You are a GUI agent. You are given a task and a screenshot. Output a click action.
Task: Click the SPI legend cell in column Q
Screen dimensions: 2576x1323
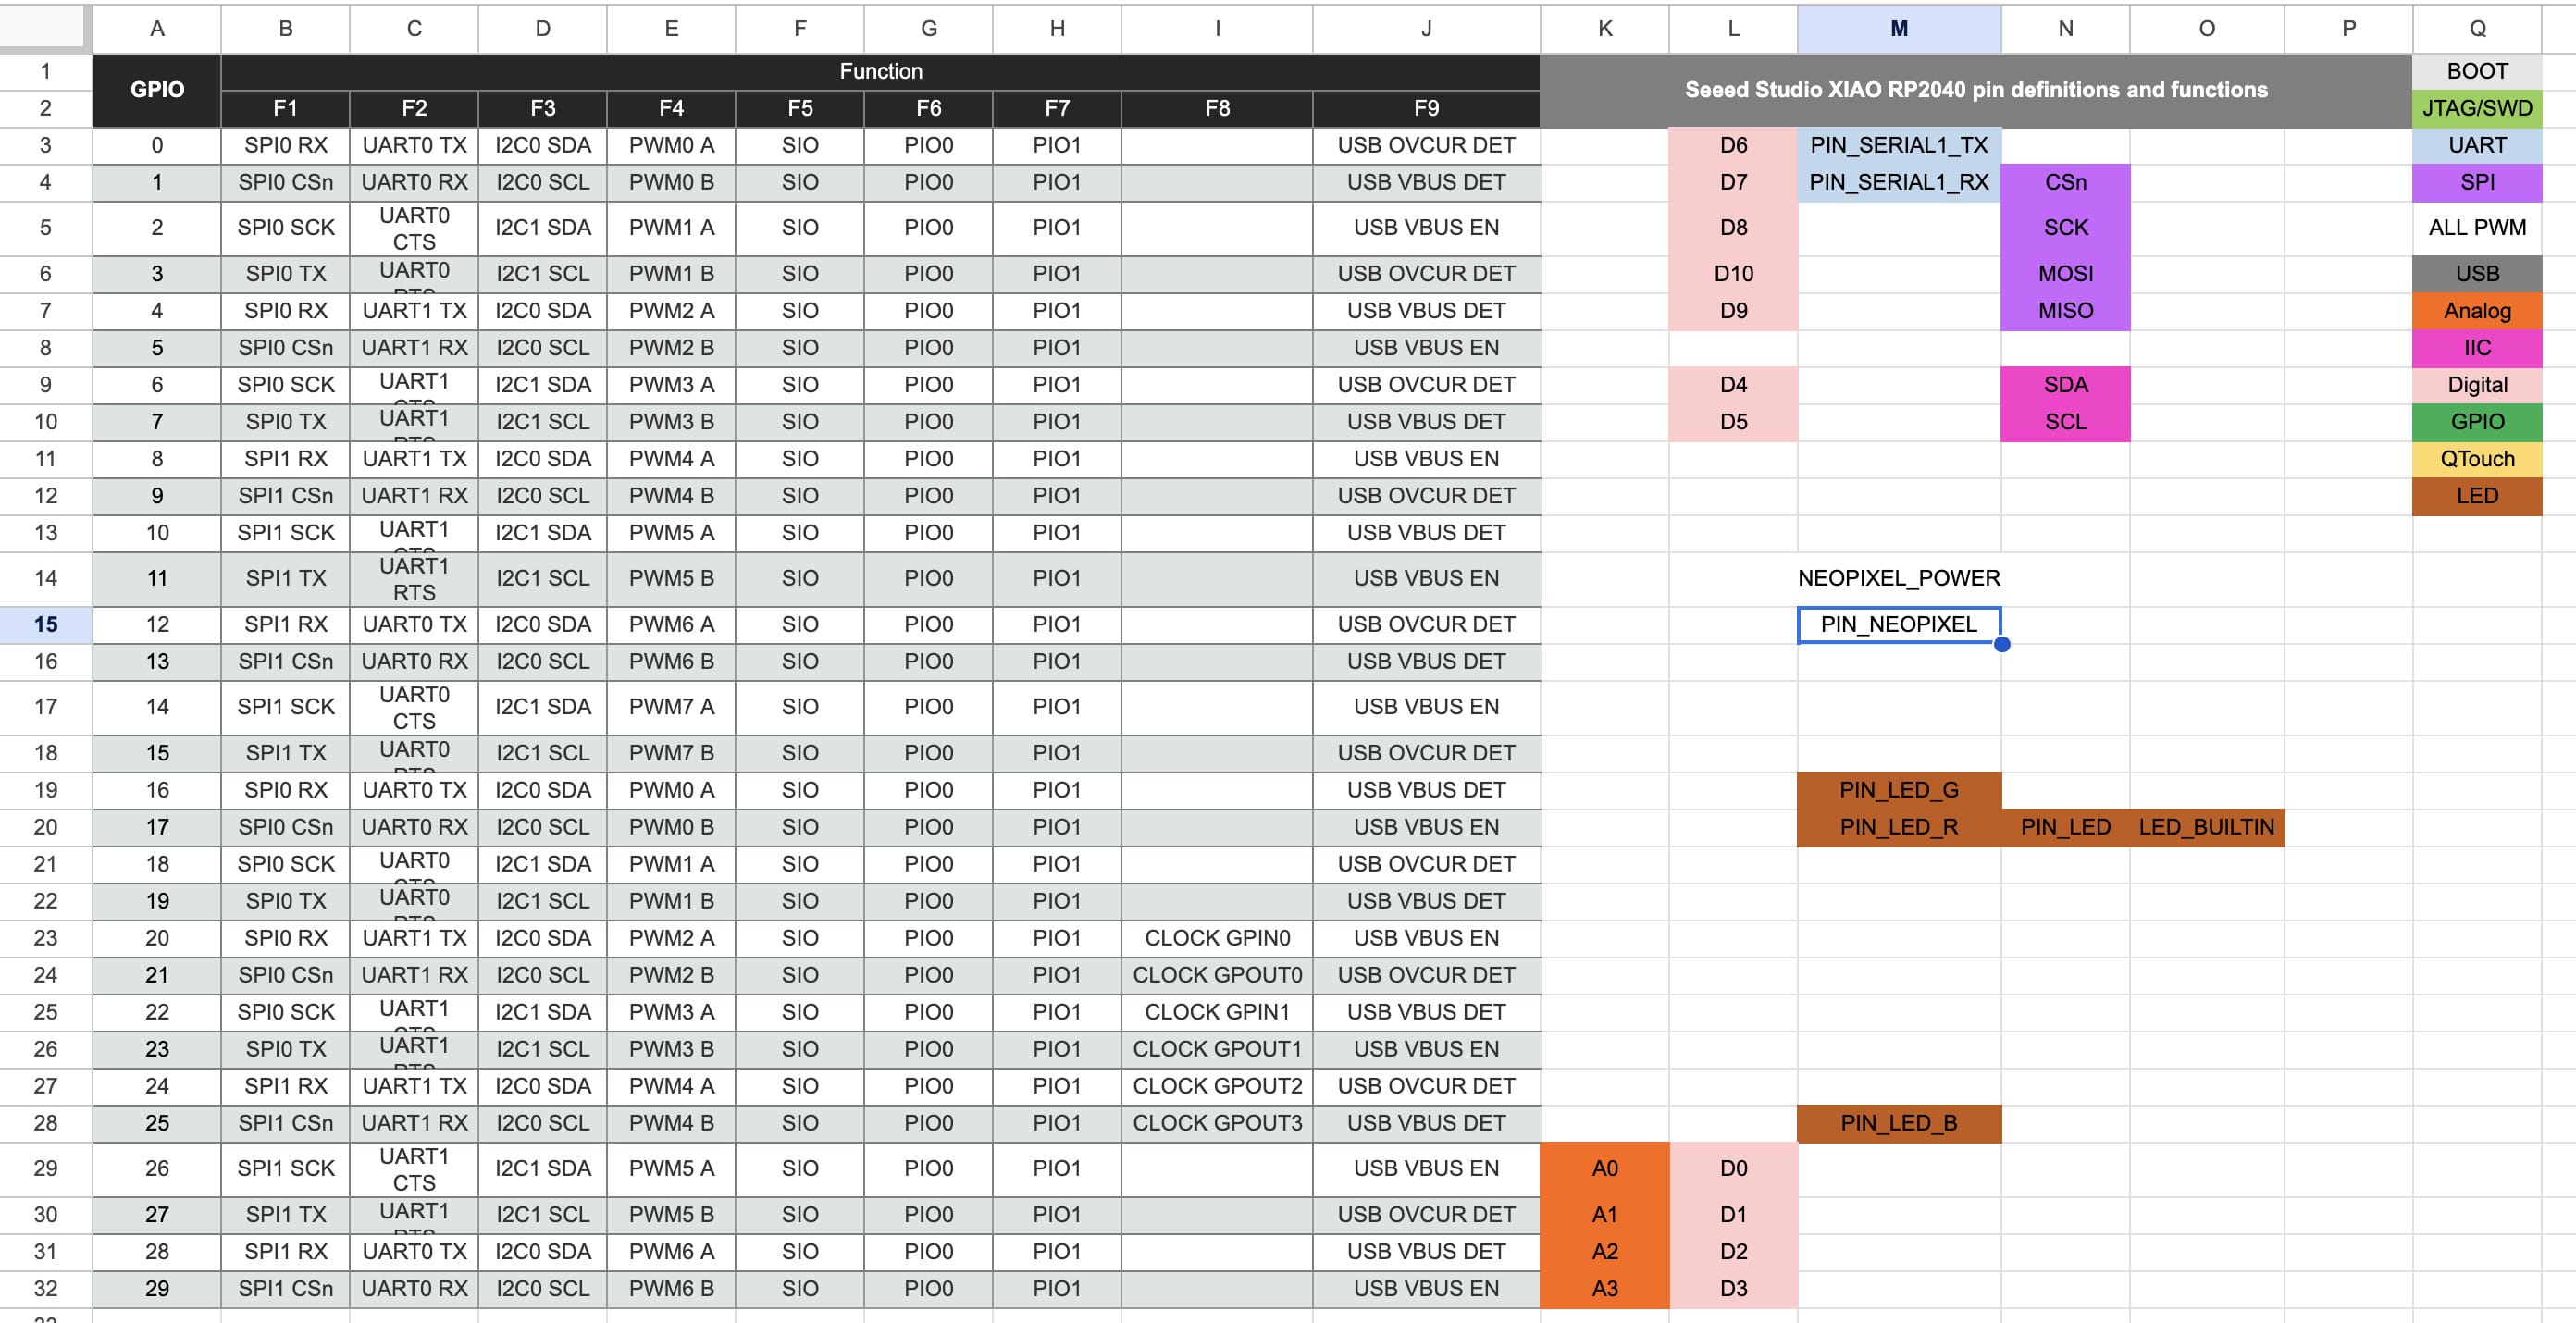(2477, 183)
